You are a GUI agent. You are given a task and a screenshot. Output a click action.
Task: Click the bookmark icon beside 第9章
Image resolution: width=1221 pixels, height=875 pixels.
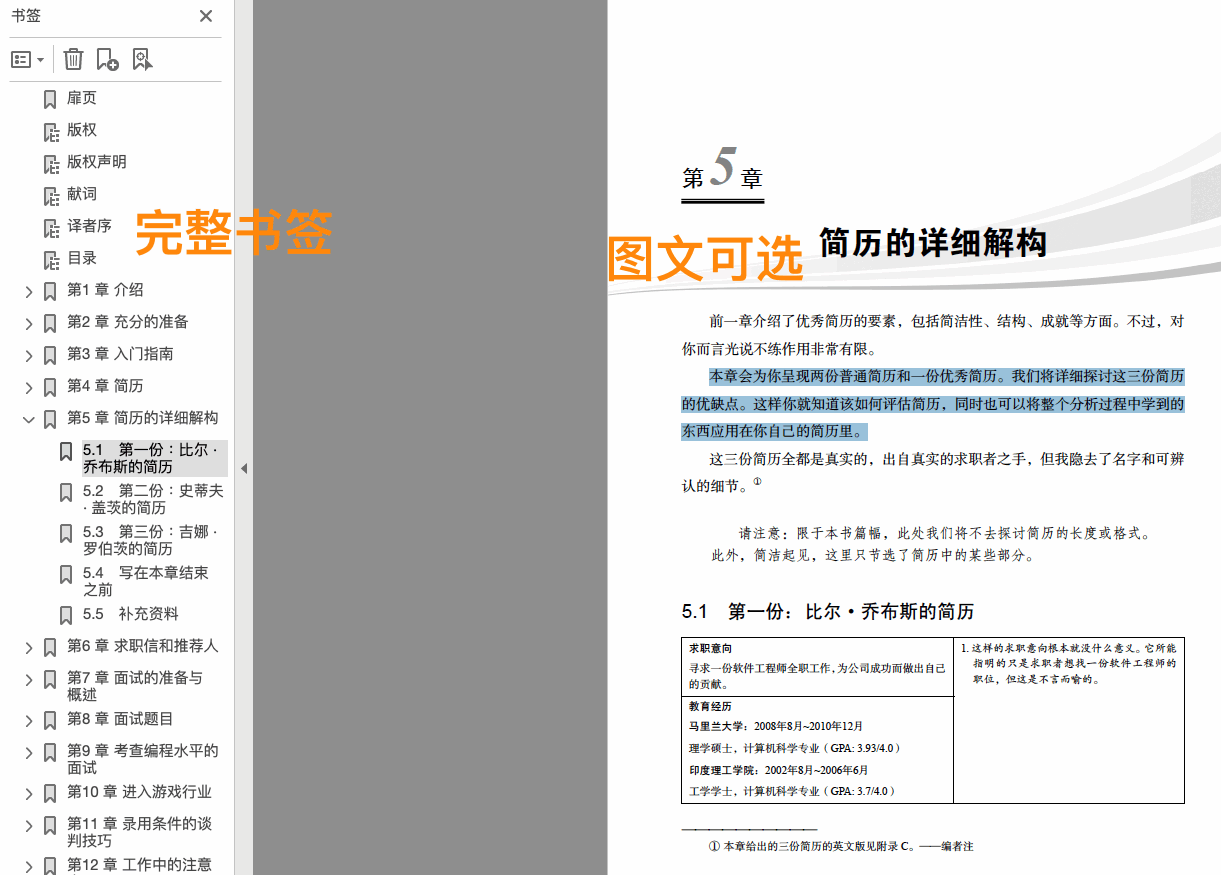pos(51,751)
